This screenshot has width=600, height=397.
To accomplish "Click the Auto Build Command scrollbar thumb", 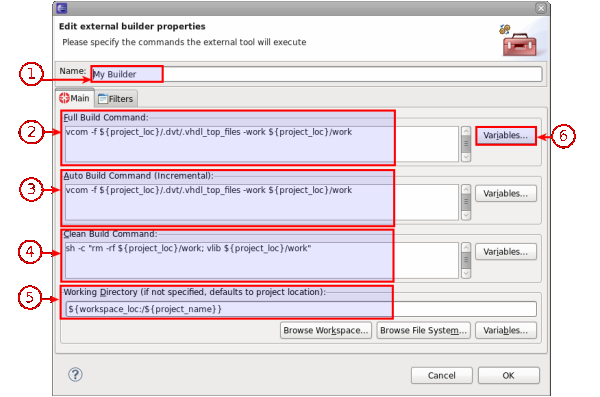I will click(x=466, y=202).
